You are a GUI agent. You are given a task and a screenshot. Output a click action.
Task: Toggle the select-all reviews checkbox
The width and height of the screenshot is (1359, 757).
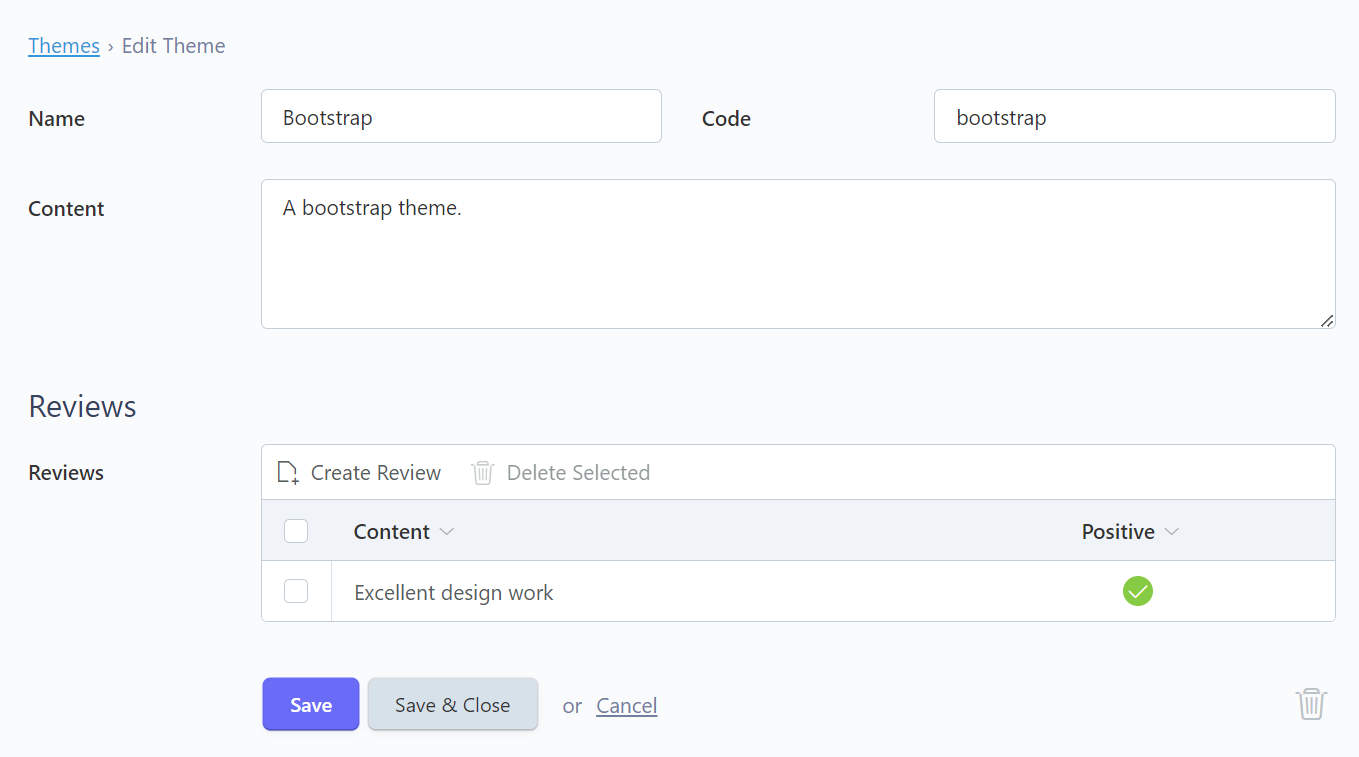coord(296,531)
